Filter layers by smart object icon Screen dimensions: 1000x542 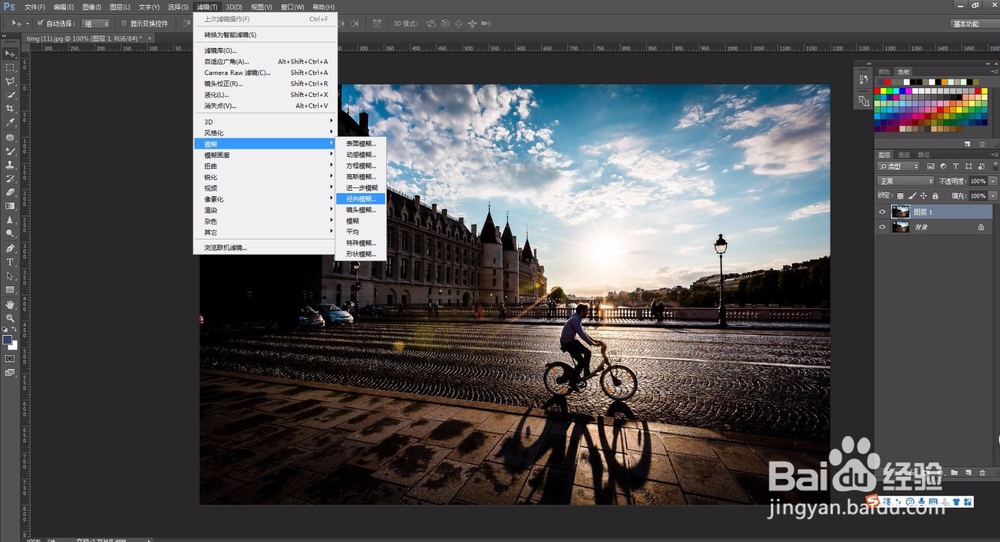pos(981,166)
